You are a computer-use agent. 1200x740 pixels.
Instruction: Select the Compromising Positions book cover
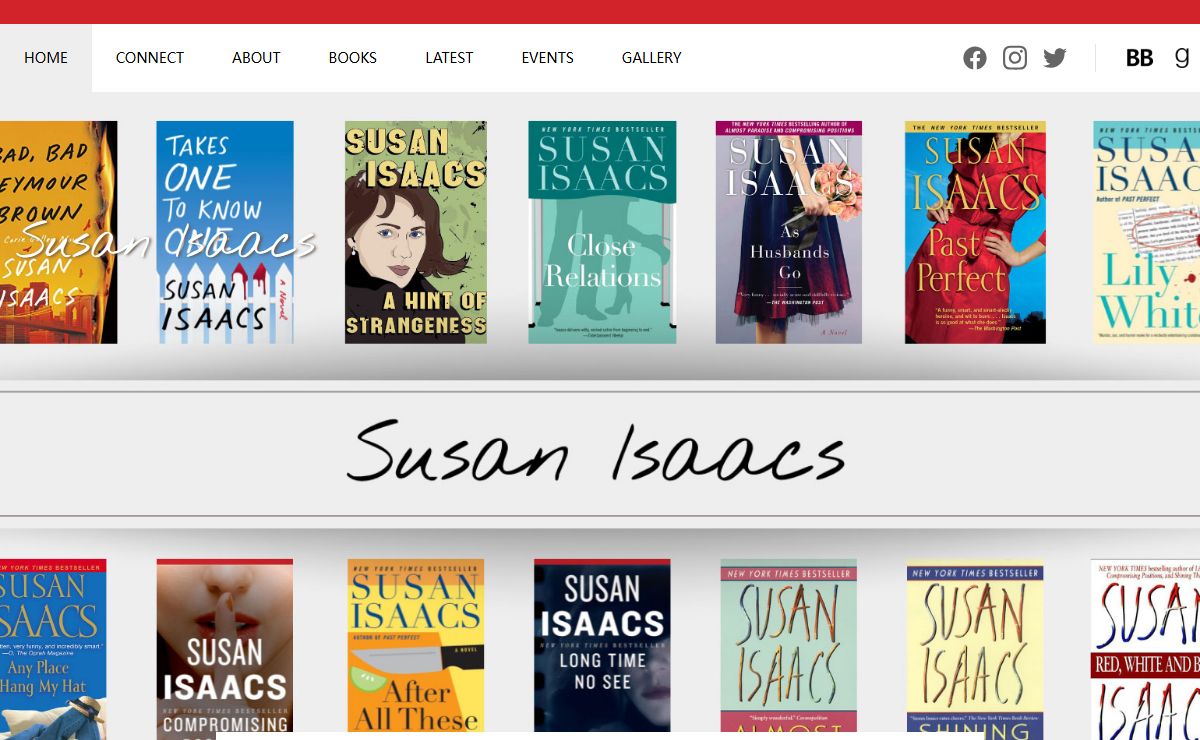click(225, 649)
